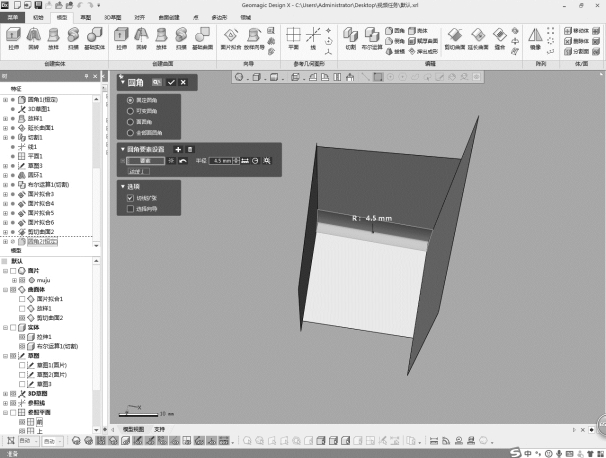This screenshot has width=606, height=458.
Task: Click the trash icon in 圆角要素设置
Action: 190,148
